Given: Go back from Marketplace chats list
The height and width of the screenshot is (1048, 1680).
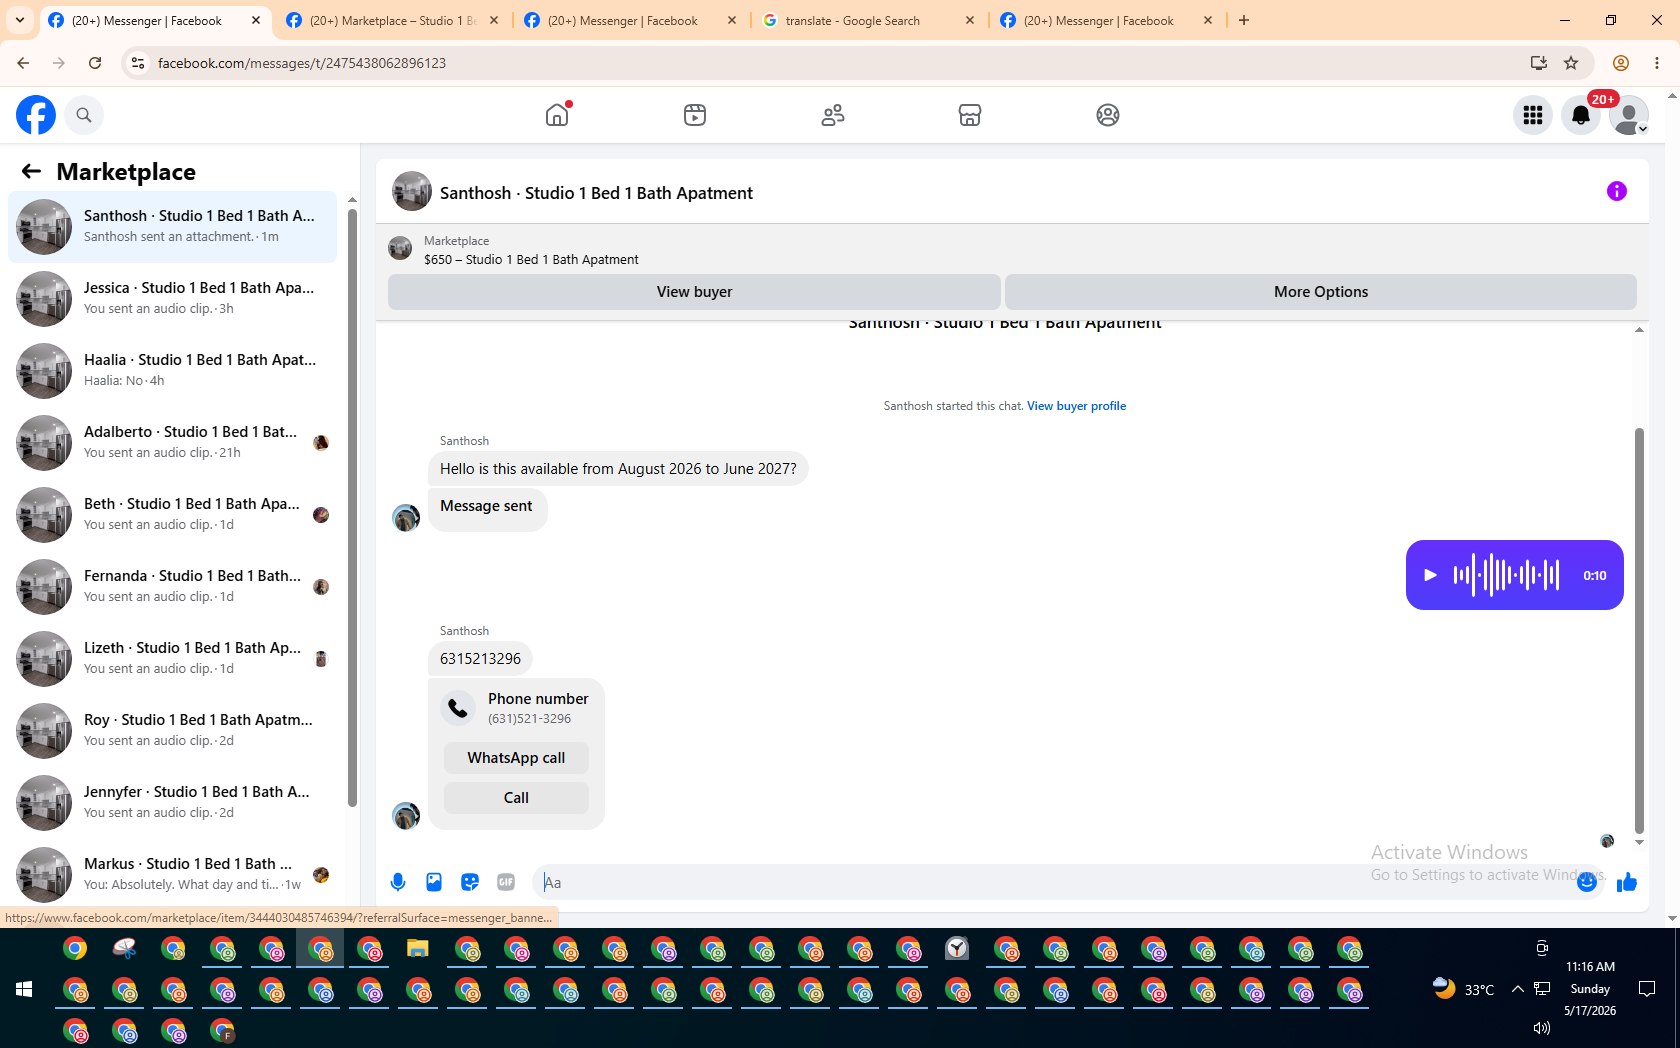Looking at the screenshot, I should click(31, 171).
